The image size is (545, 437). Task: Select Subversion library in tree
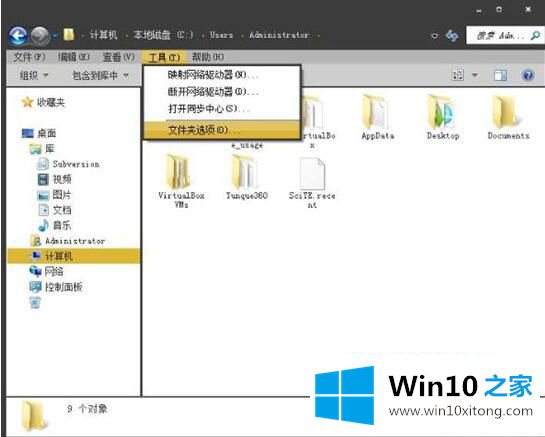pos(76,164)
